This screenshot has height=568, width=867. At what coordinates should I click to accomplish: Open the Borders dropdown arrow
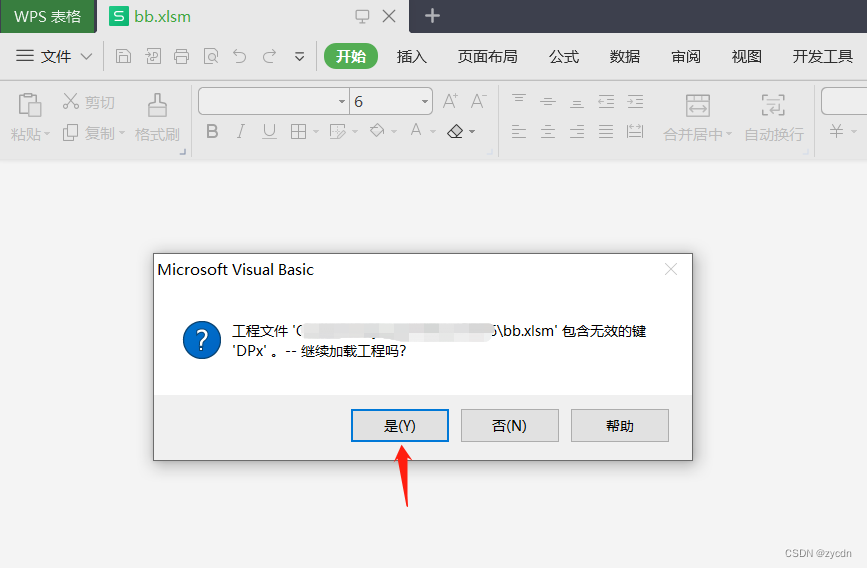click(316, 132)
